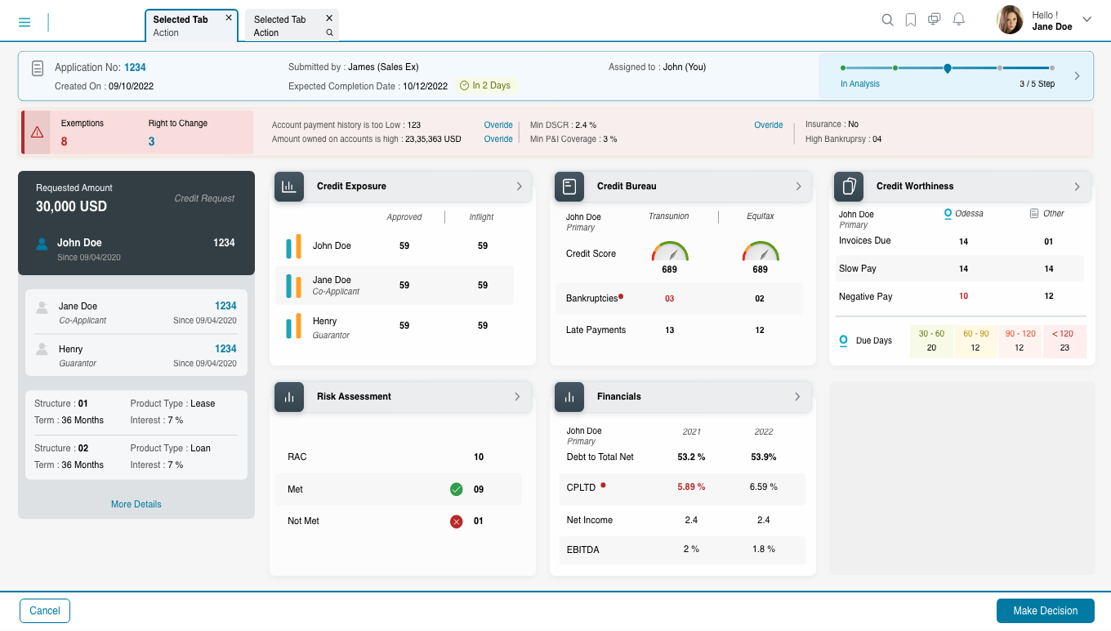Open the Jane Doe user dropdown arrow

click(1087, 20)
